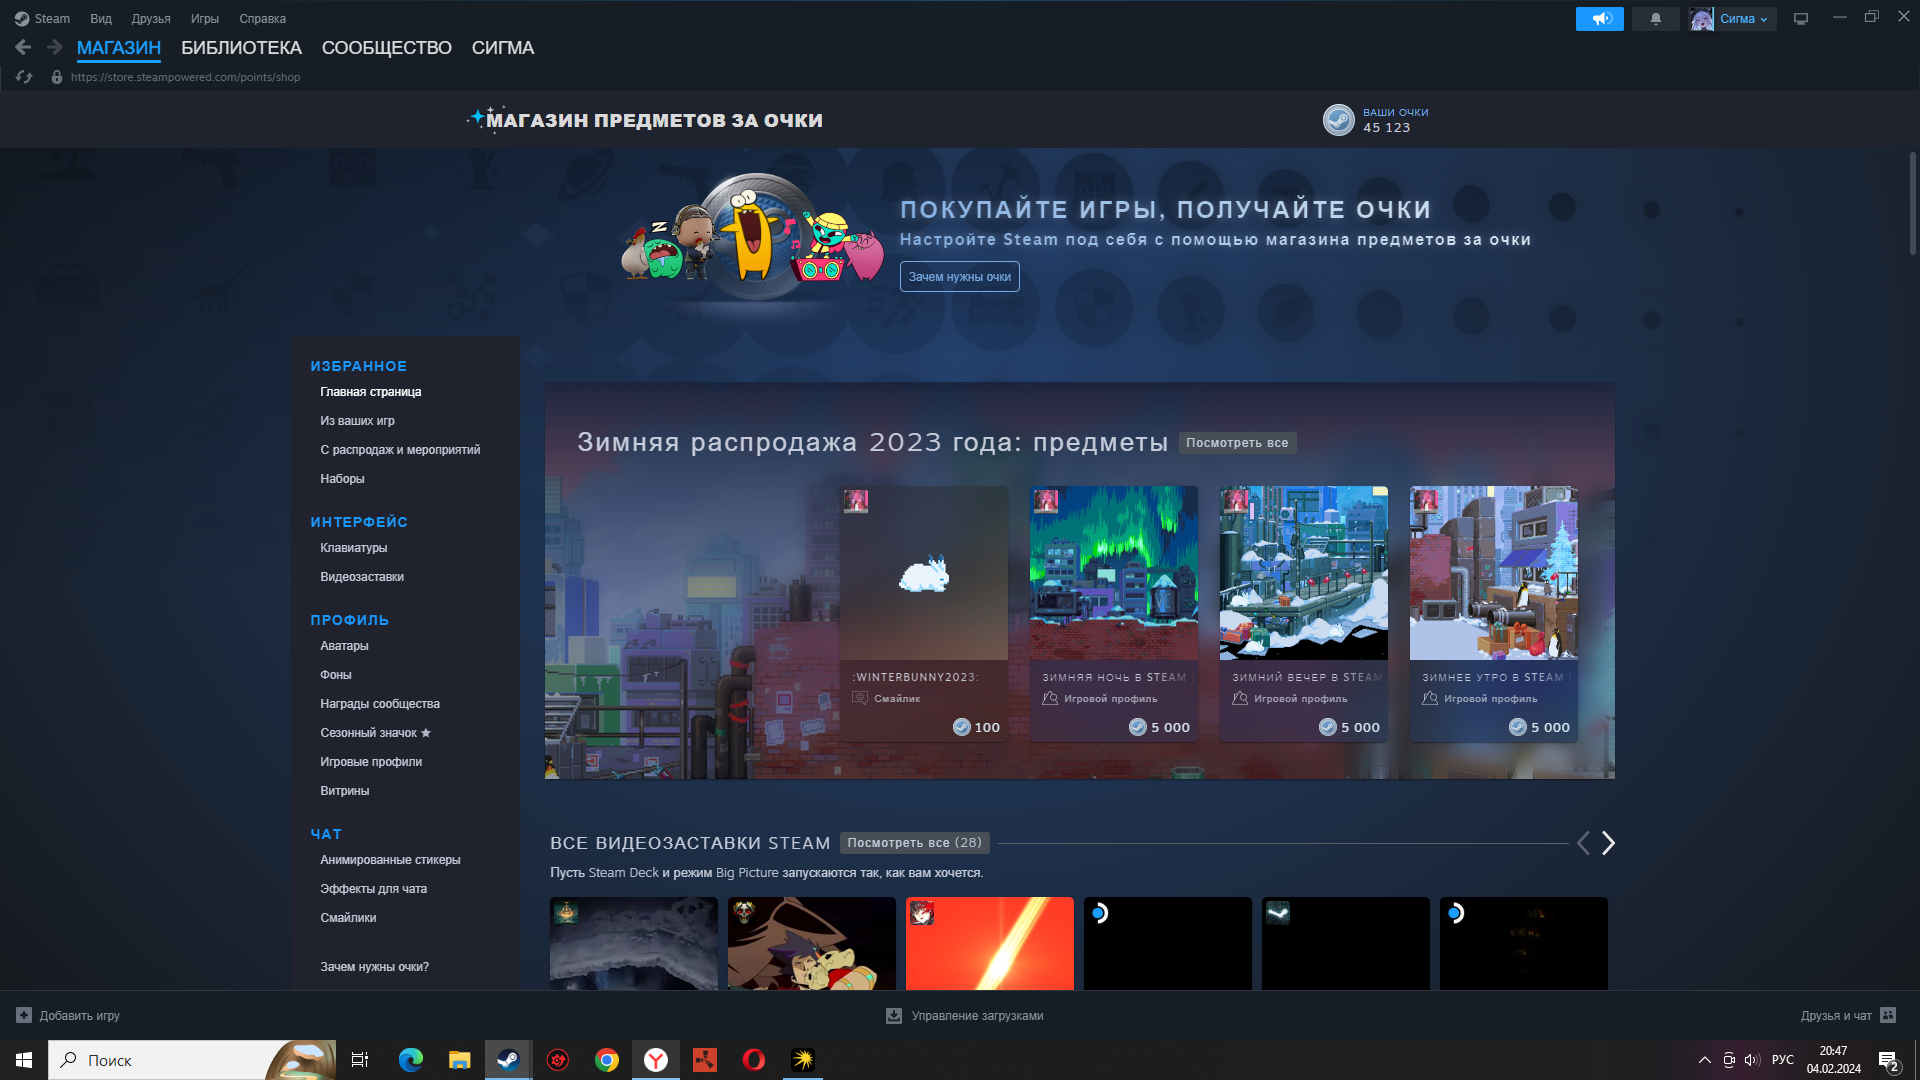Click Зачем нужны очки? sidebar link

coord(374,967)
